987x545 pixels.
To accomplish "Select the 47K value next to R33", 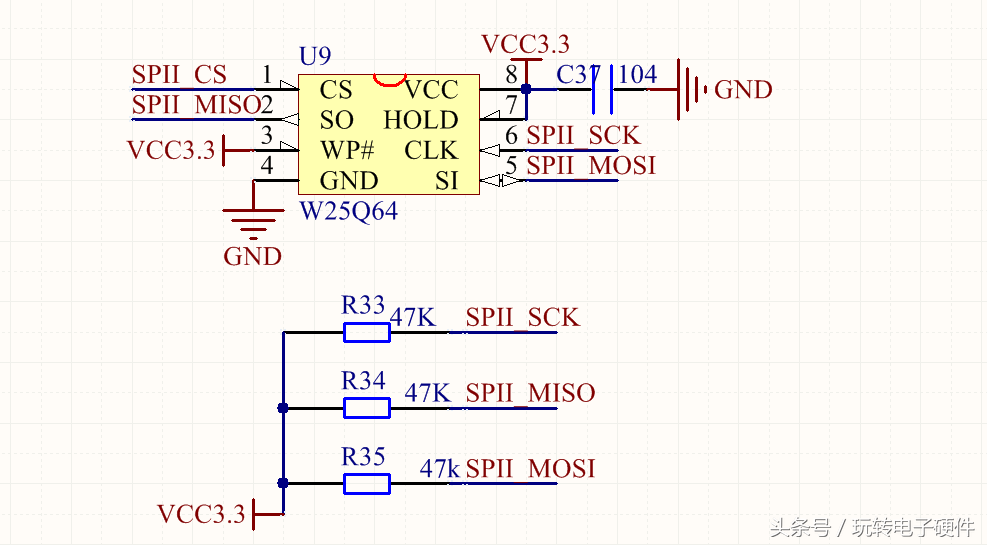I will point(413,317).
